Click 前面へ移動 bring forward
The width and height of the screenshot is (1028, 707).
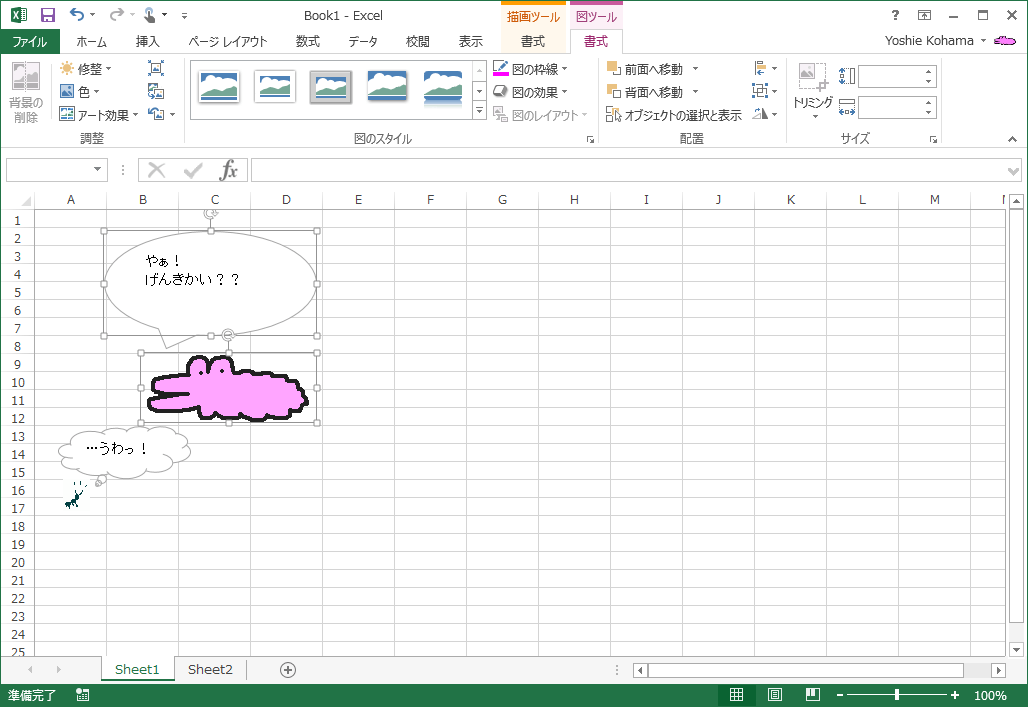pos(646,69)
